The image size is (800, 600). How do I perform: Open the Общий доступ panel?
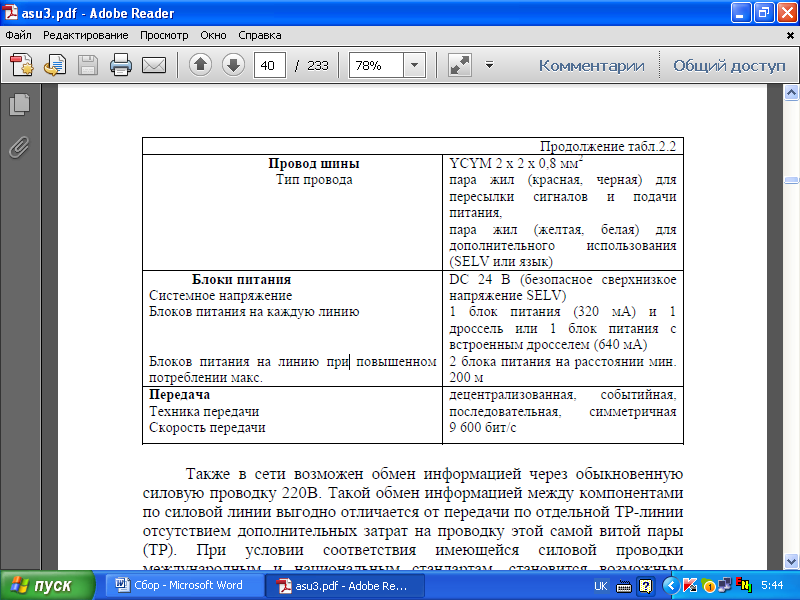[x=729, y=66]
